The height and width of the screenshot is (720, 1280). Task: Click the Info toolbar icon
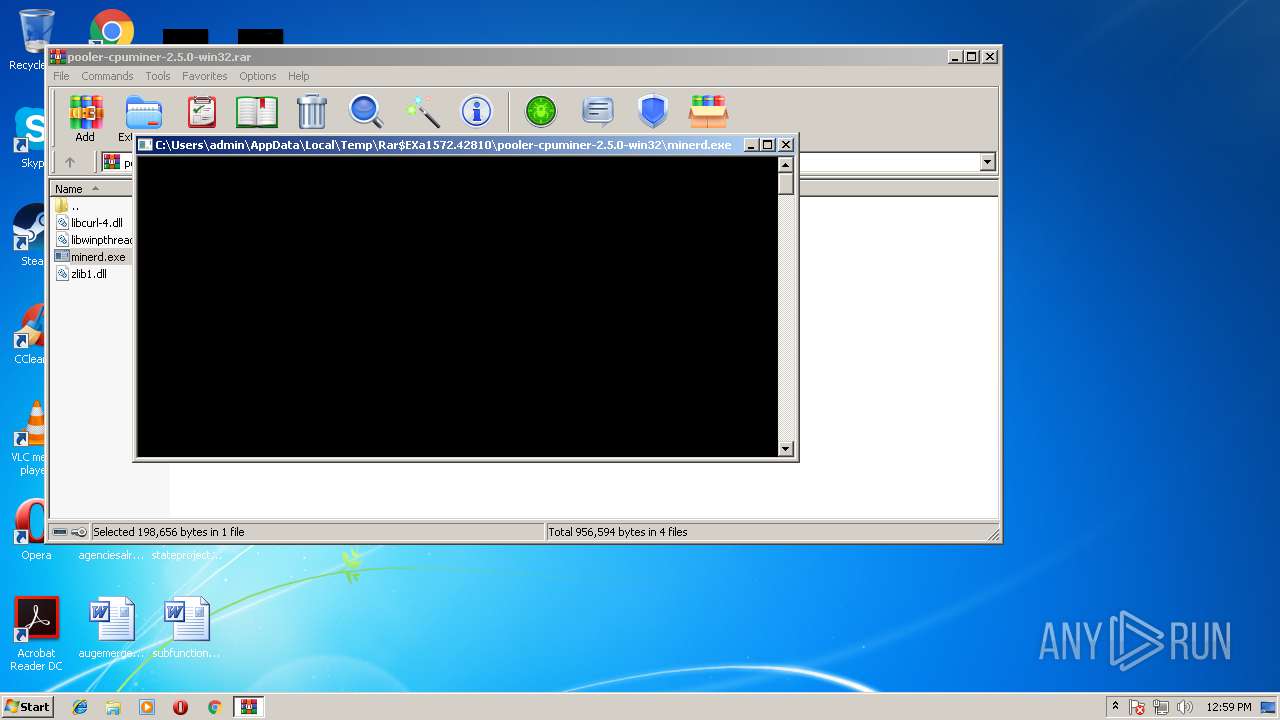coord(476,111)
